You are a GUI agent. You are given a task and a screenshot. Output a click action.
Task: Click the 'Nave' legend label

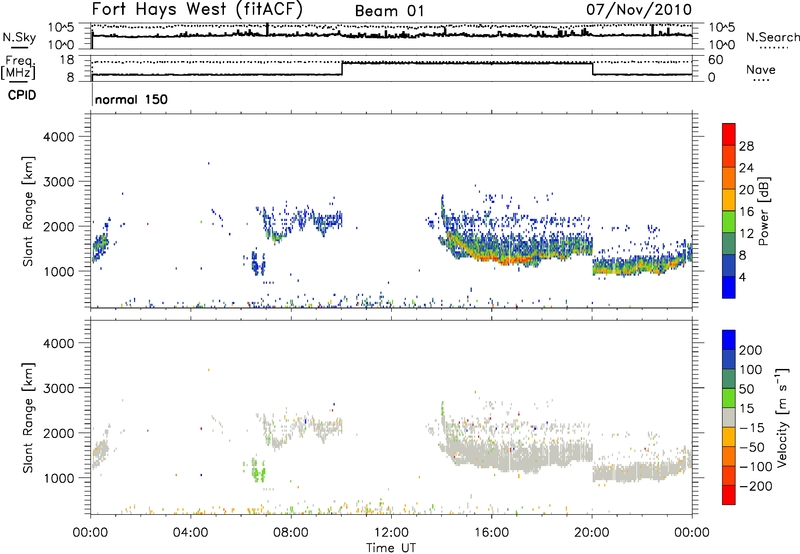pyautogui.click(x=761, y=69)
